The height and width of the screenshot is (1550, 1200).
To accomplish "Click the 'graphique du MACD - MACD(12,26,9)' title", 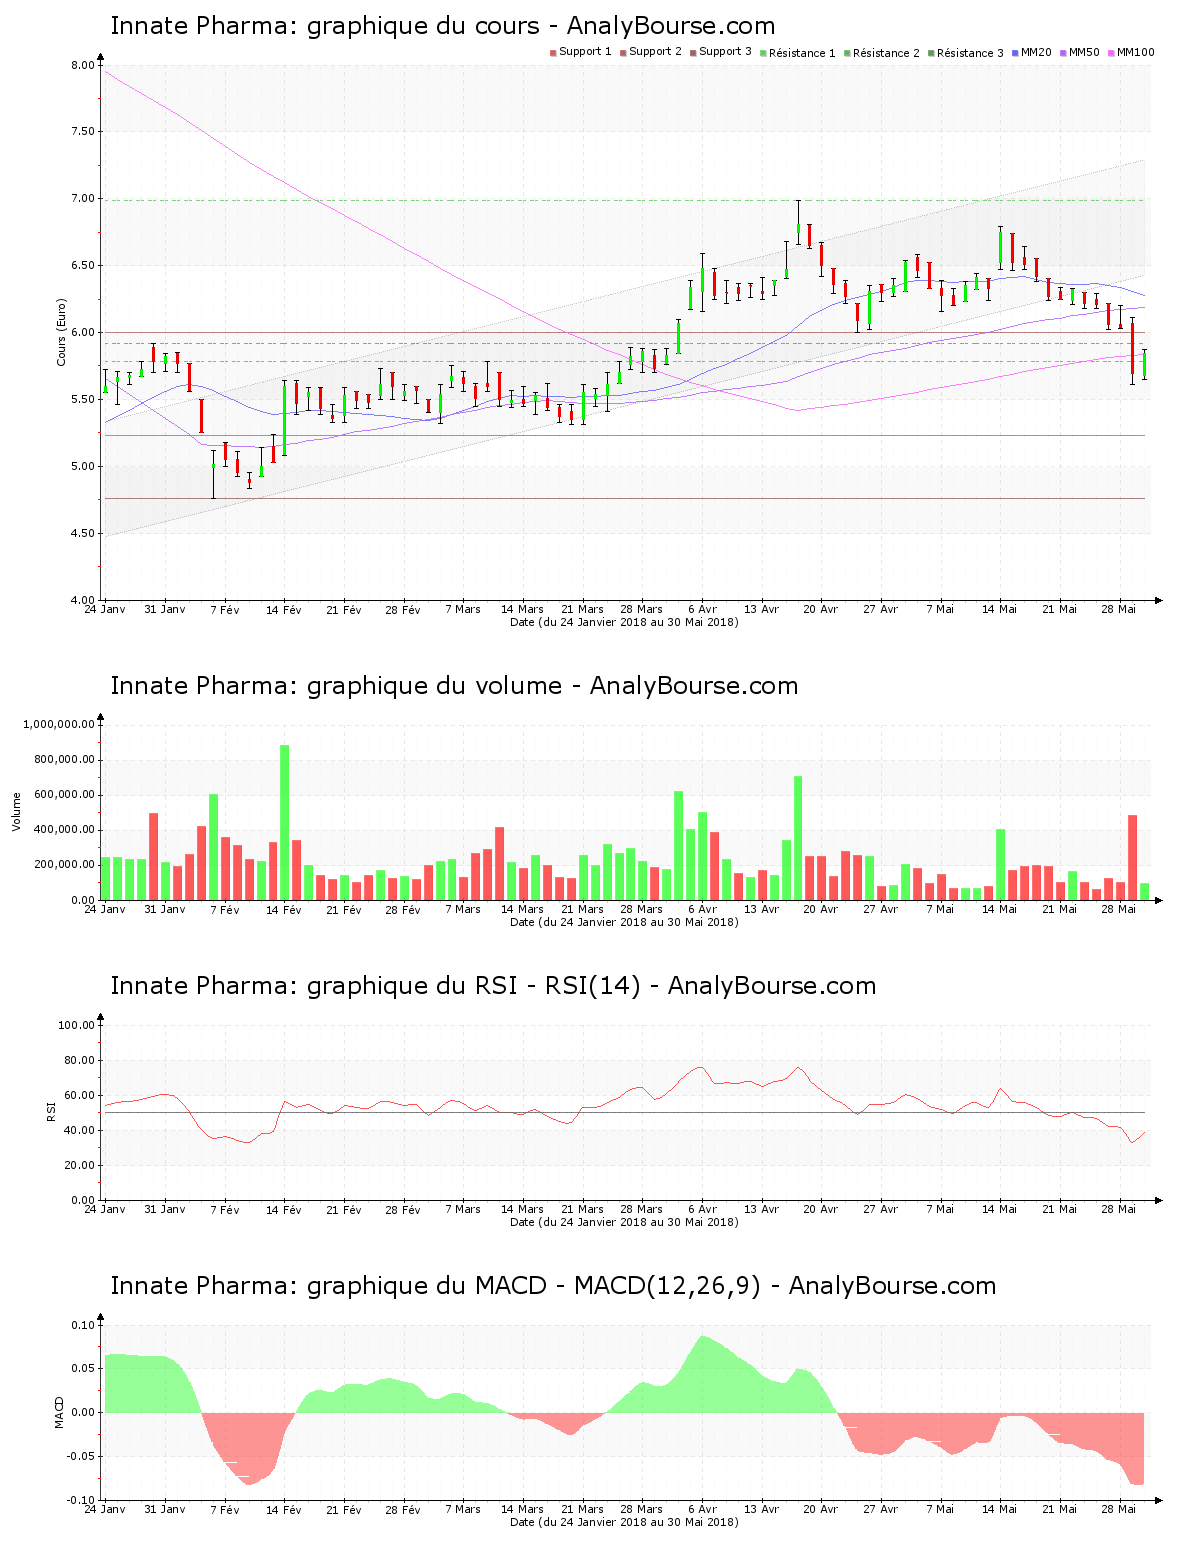I will 553,1286.
